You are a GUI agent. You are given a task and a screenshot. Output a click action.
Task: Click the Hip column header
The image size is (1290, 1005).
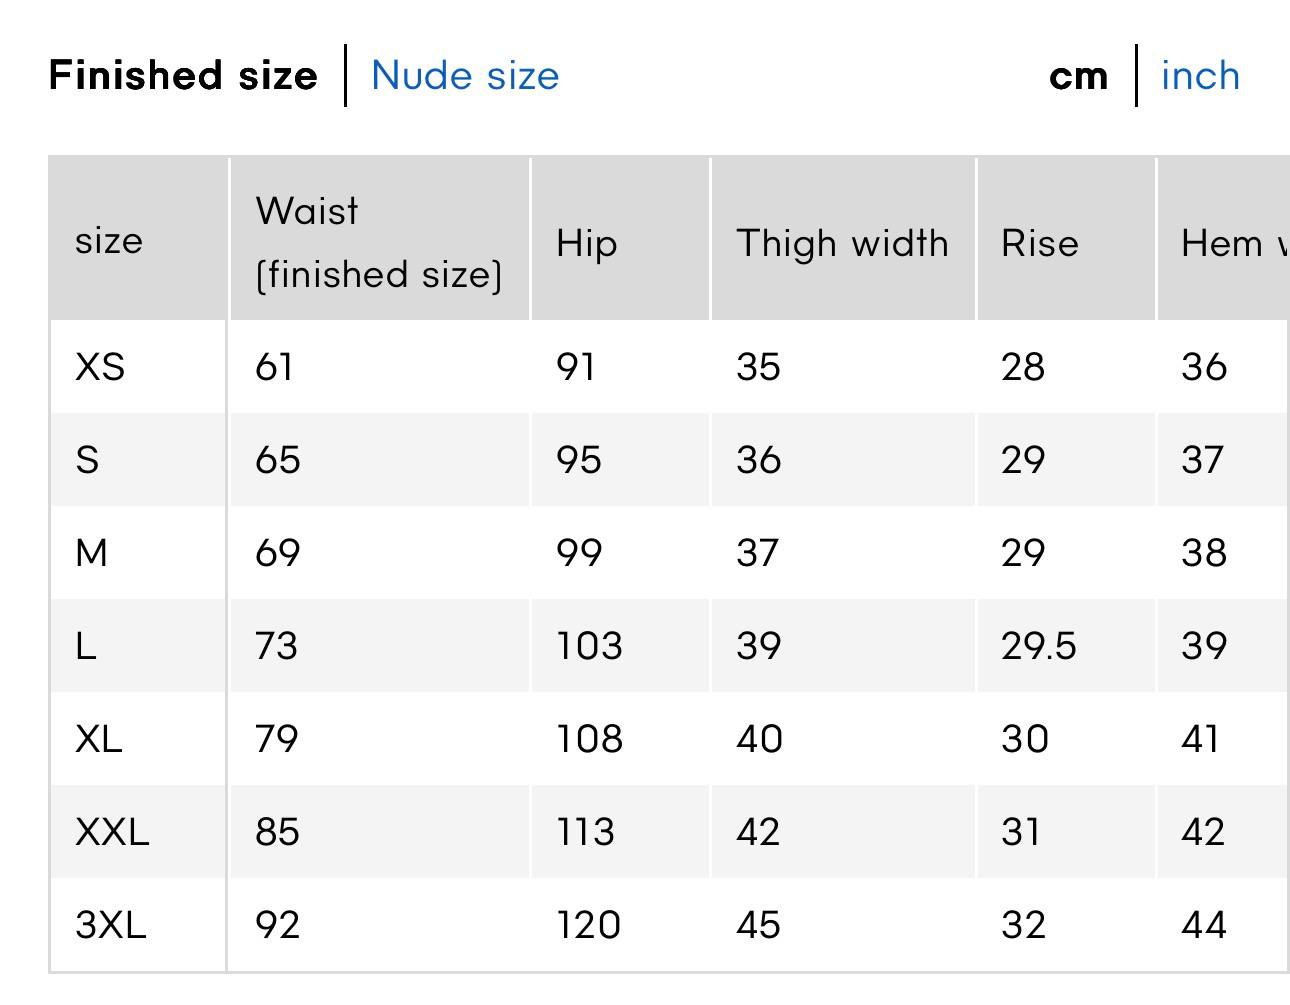coord(587,243)
